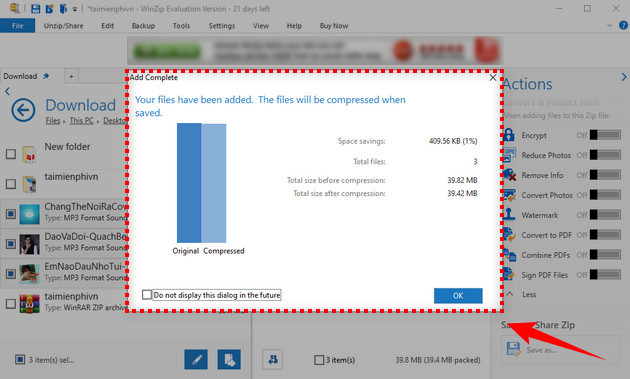Check the zip pane 3 item(s) checkbox

pos(319,360)
